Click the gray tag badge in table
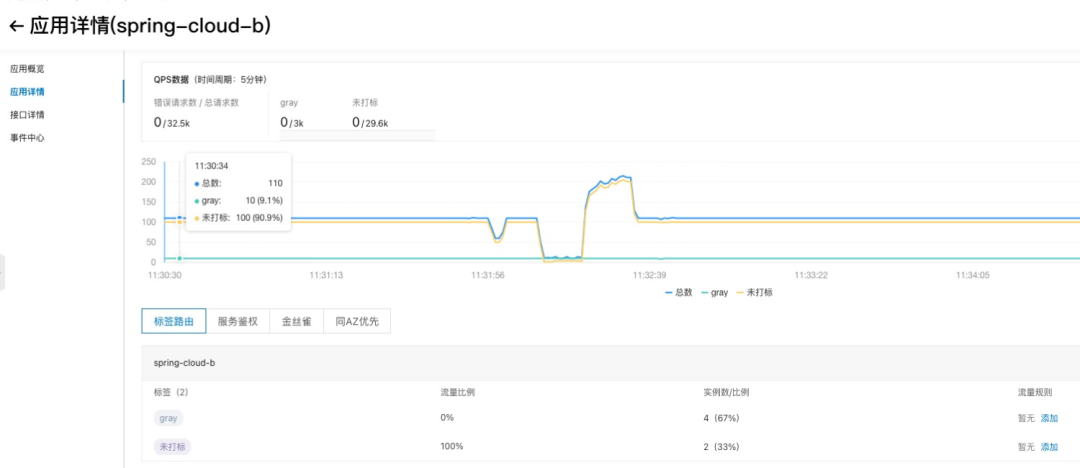The height and width of the screenshot is (468, 1080). coord(168,418)
